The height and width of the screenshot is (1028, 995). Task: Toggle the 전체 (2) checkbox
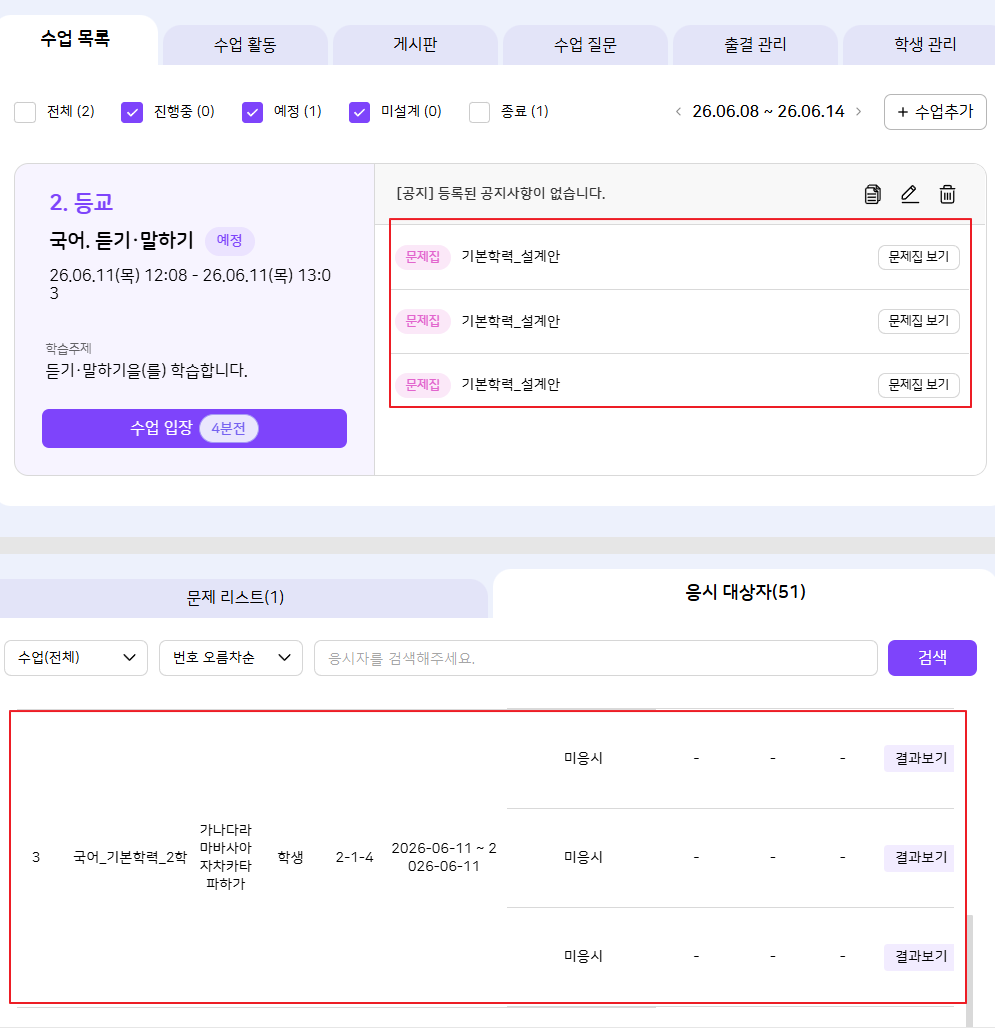(x=25, y=112)
